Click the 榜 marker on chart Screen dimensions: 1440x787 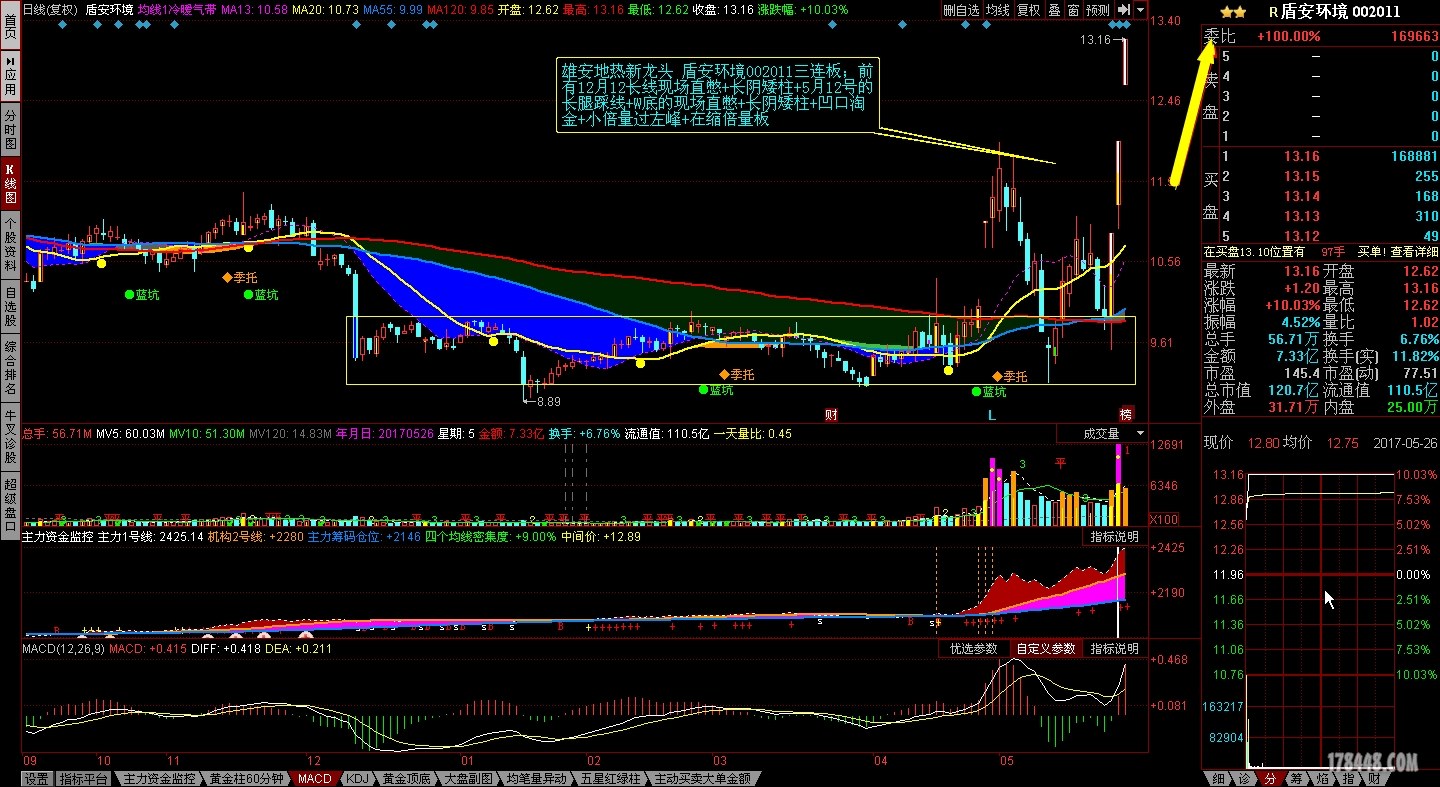(1126, 414)
